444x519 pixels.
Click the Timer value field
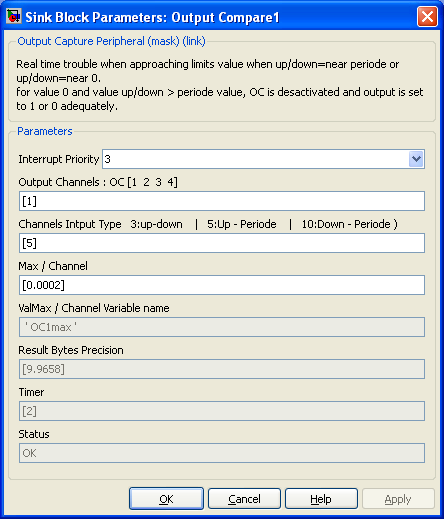[x=222, y=411]
